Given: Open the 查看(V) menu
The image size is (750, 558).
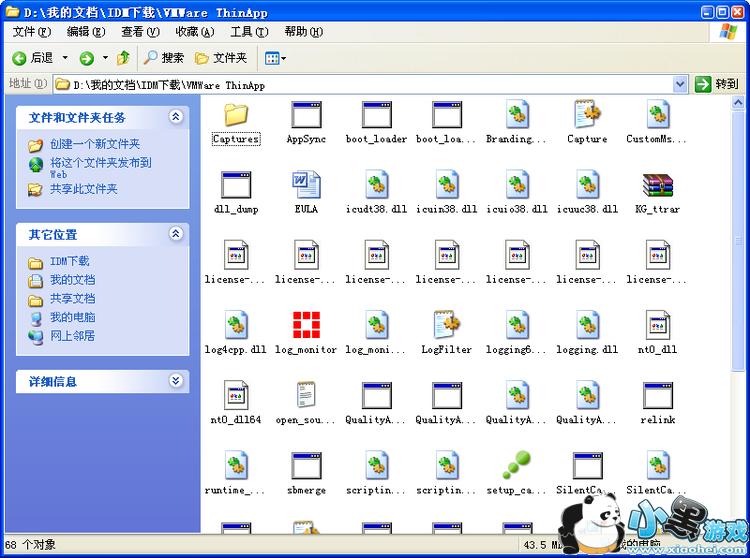Looking at the screenshot, I should [140, 32].
